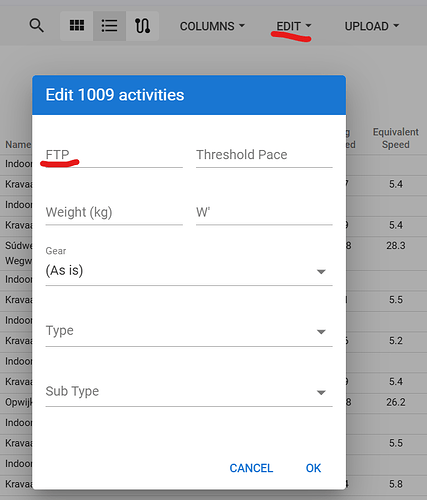Open the UPLOAD dropdown menu
Viewport: 427px width, 500px height.
click(372, 26)
